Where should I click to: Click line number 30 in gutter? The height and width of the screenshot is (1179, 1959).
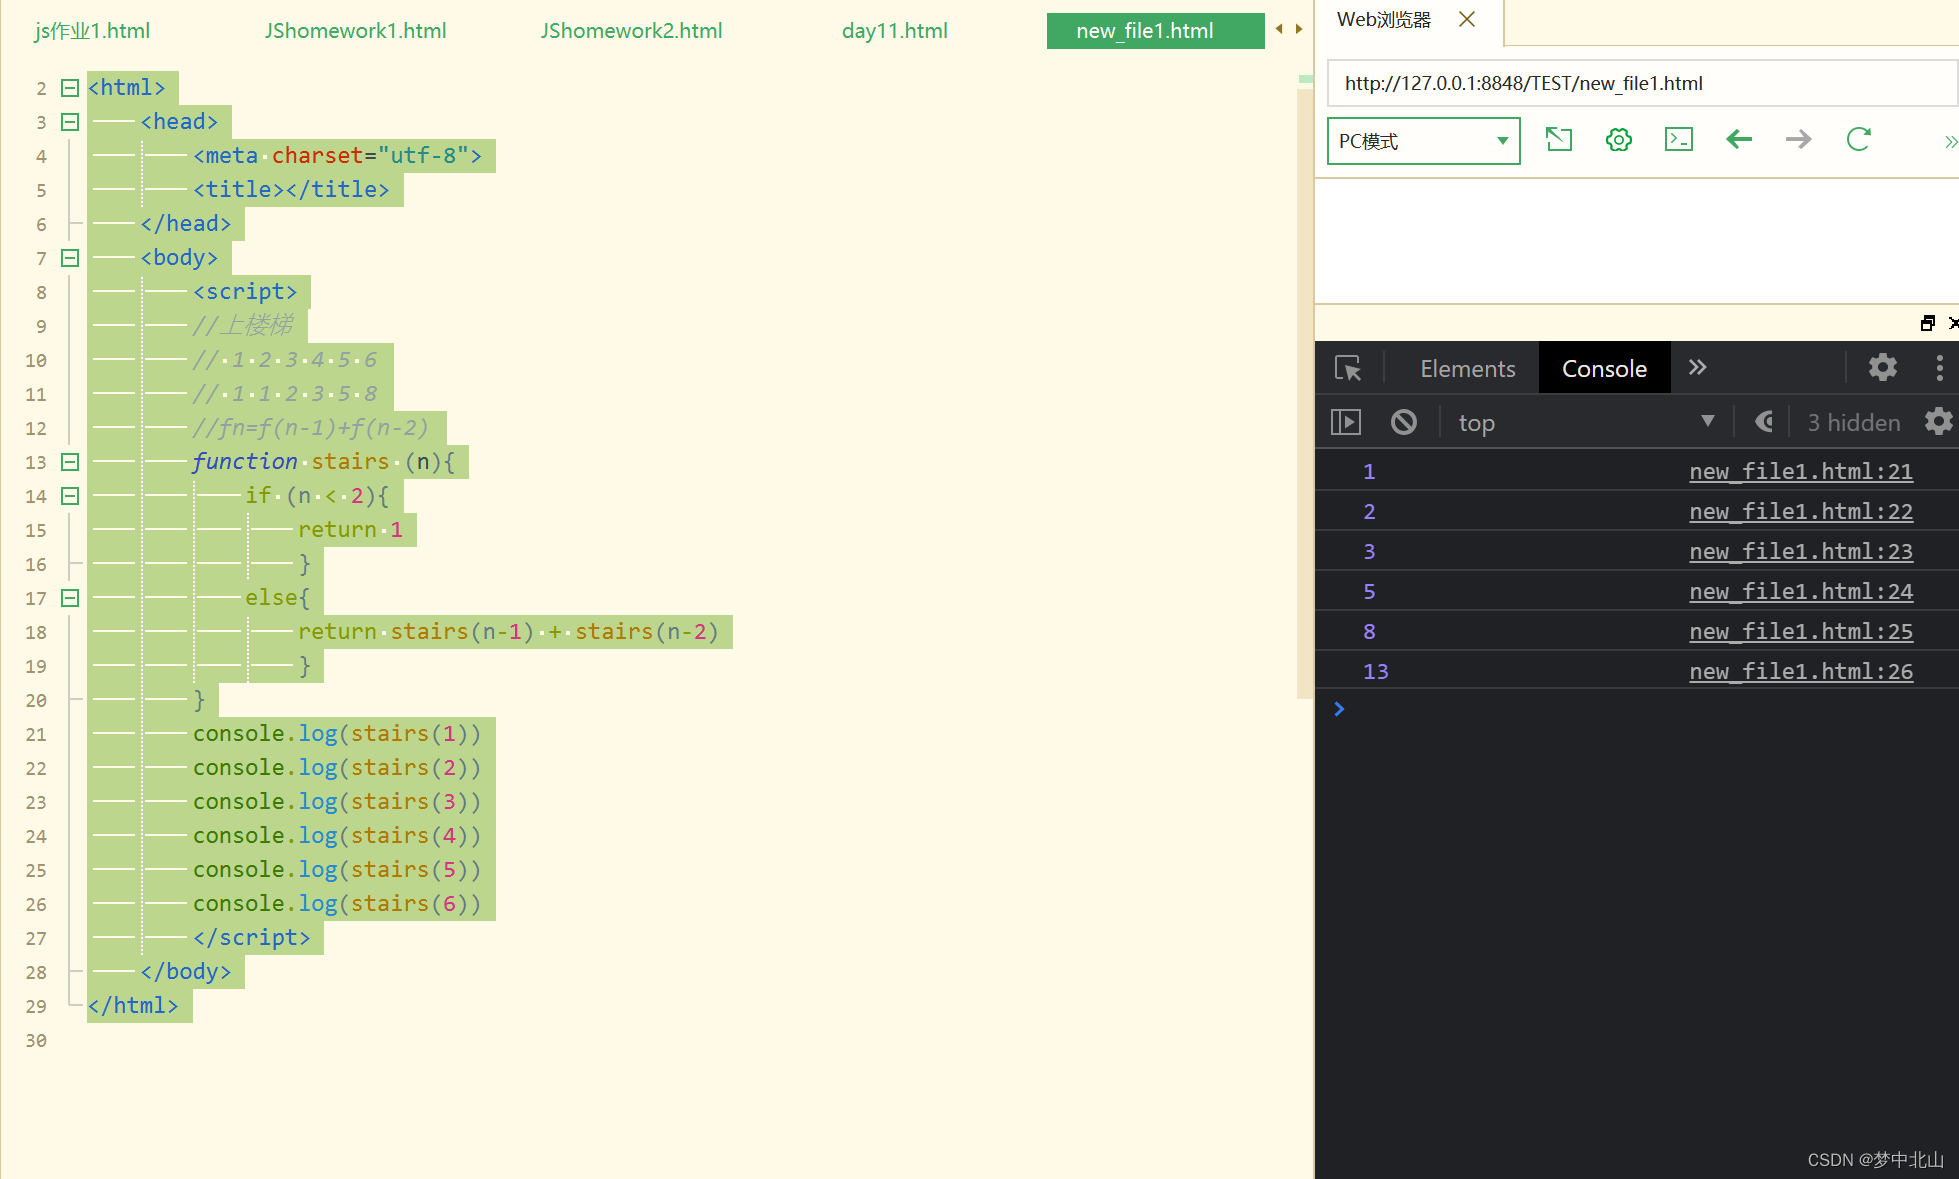point(36,1040)
